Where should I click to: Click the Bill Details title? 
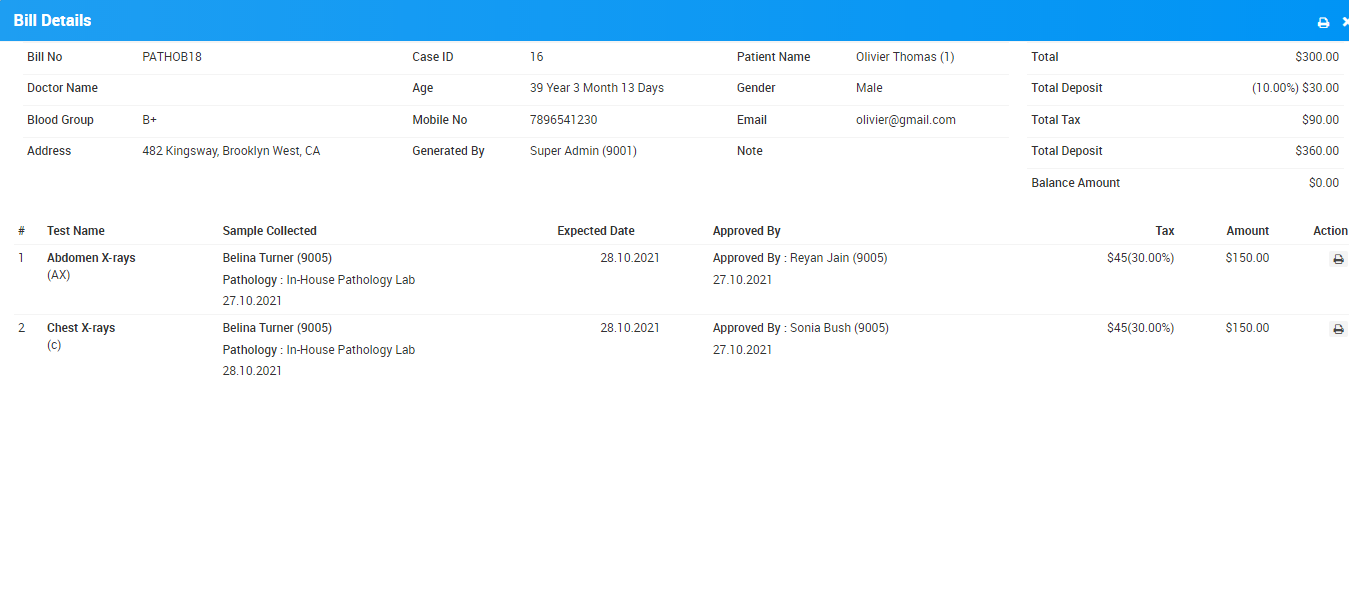pyautogui.click(x=52, y=21)
